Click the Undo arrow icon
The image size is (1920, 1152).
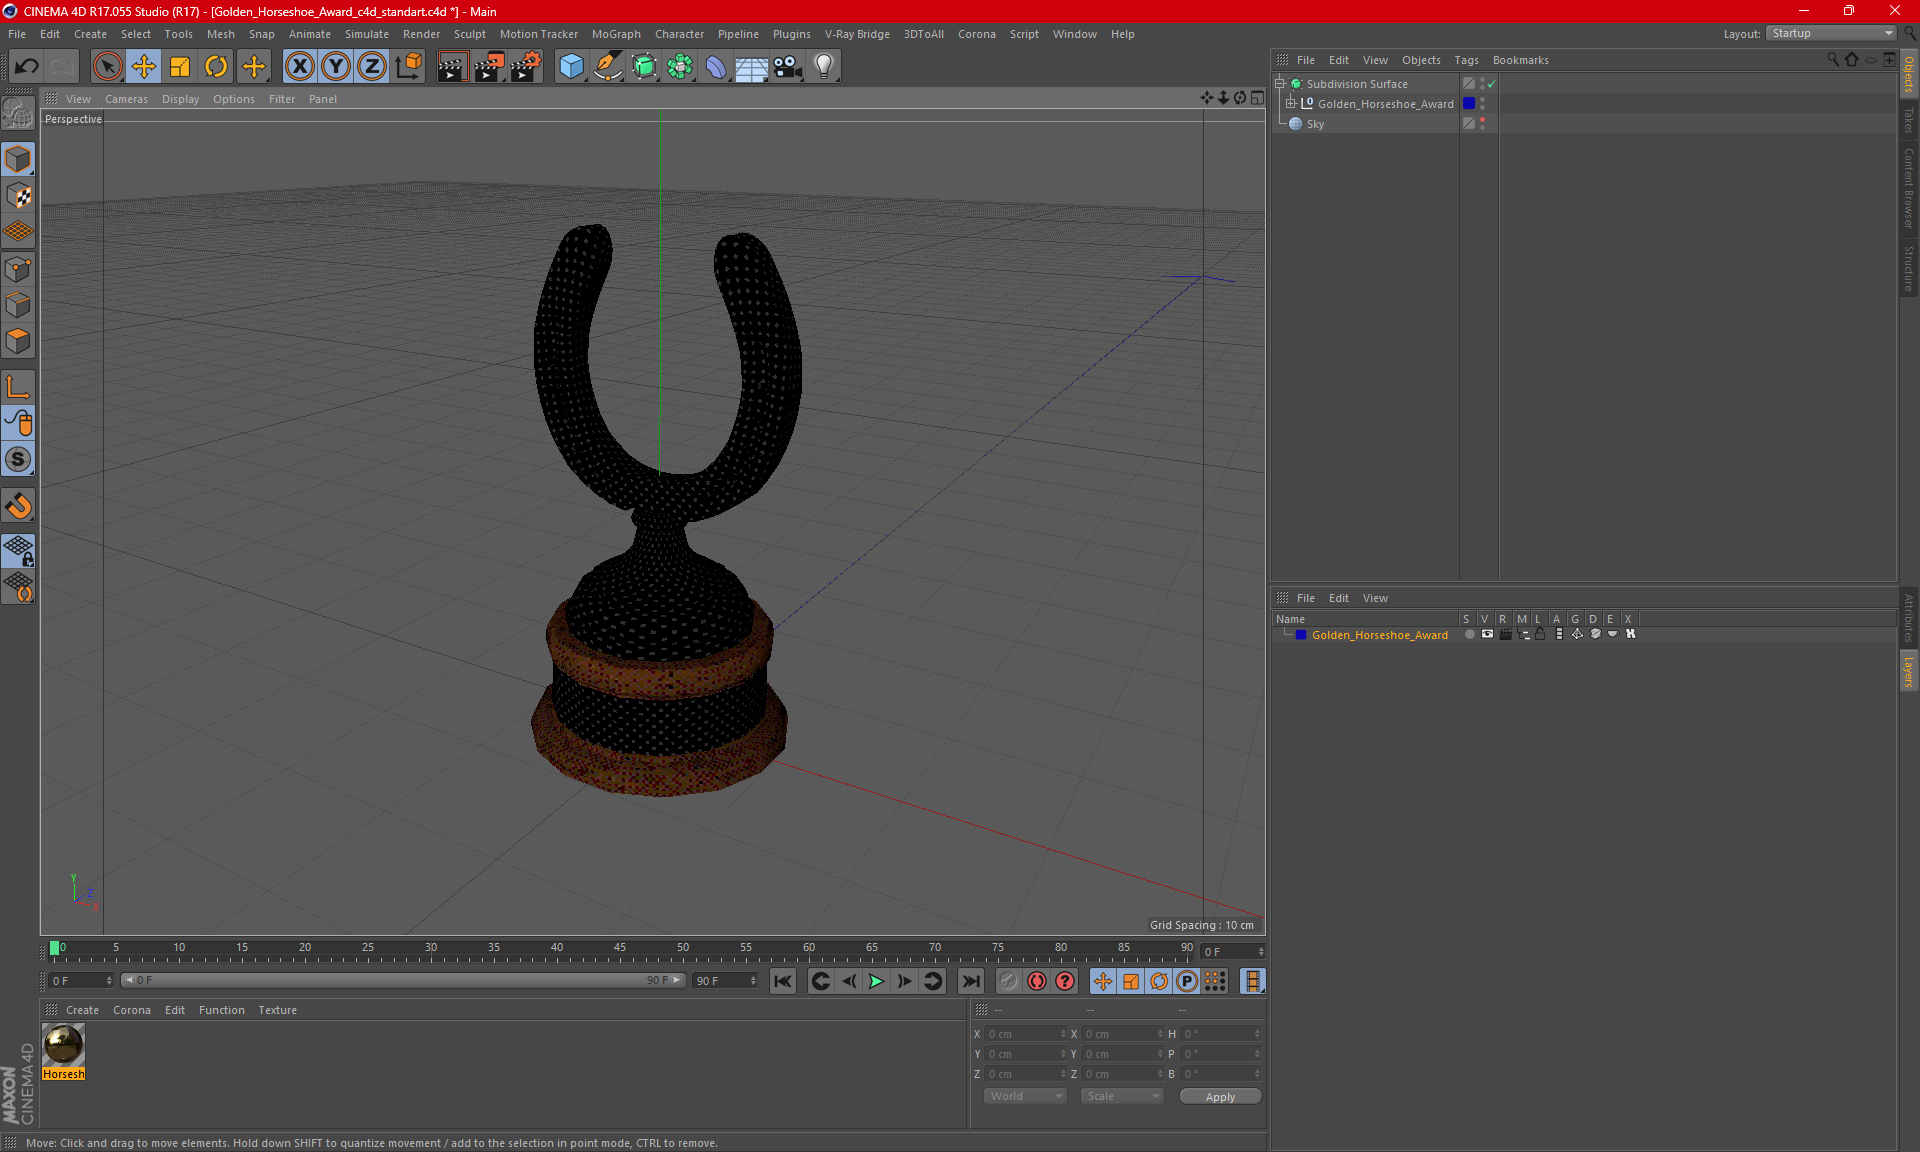tap(27, 67)
